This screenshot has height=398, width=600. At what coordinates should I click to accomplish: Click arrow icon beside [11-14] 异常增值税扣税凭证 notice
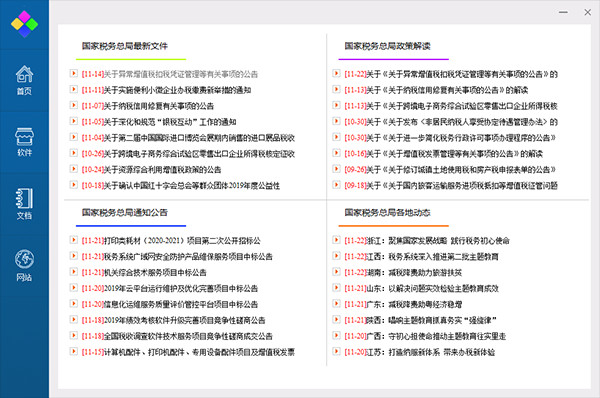pos(73,73)
